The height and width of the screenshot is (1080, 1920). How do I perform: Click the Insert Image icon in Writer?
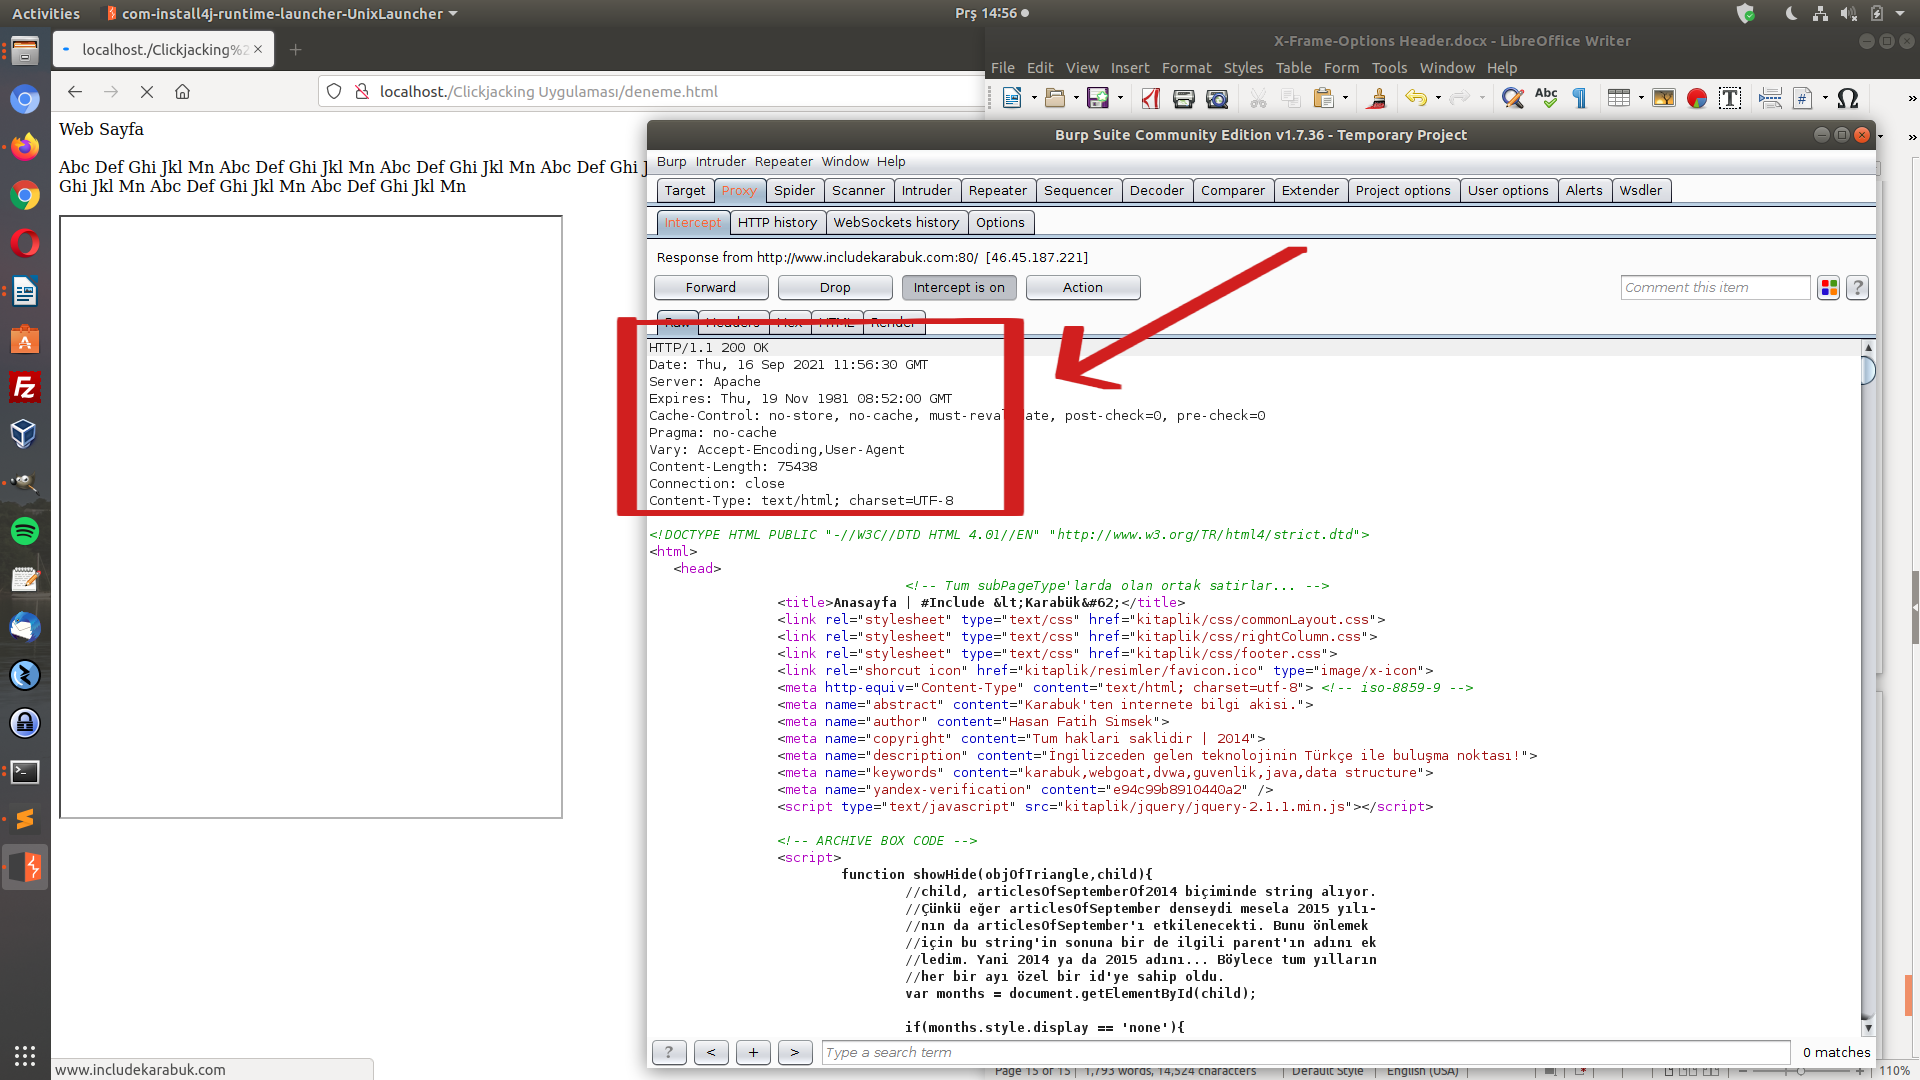pos(1663,98)
